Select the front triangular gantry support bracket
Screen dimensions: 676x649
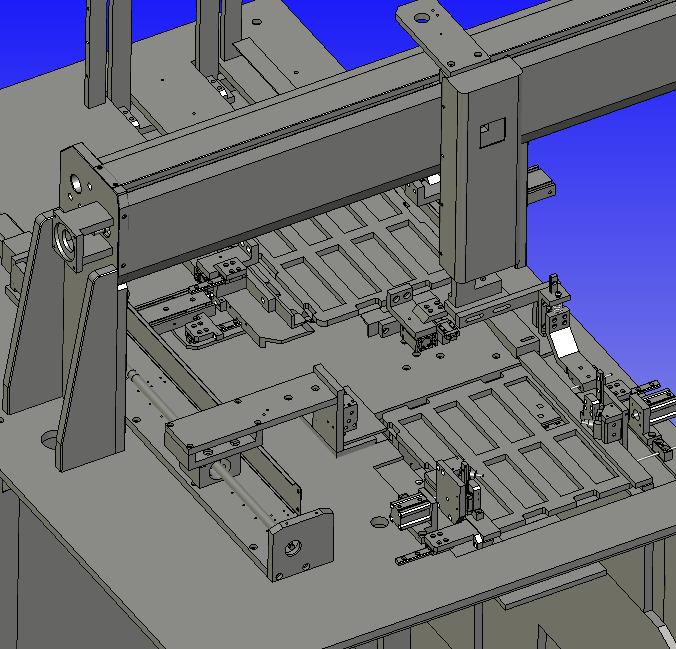coord(92,370)
